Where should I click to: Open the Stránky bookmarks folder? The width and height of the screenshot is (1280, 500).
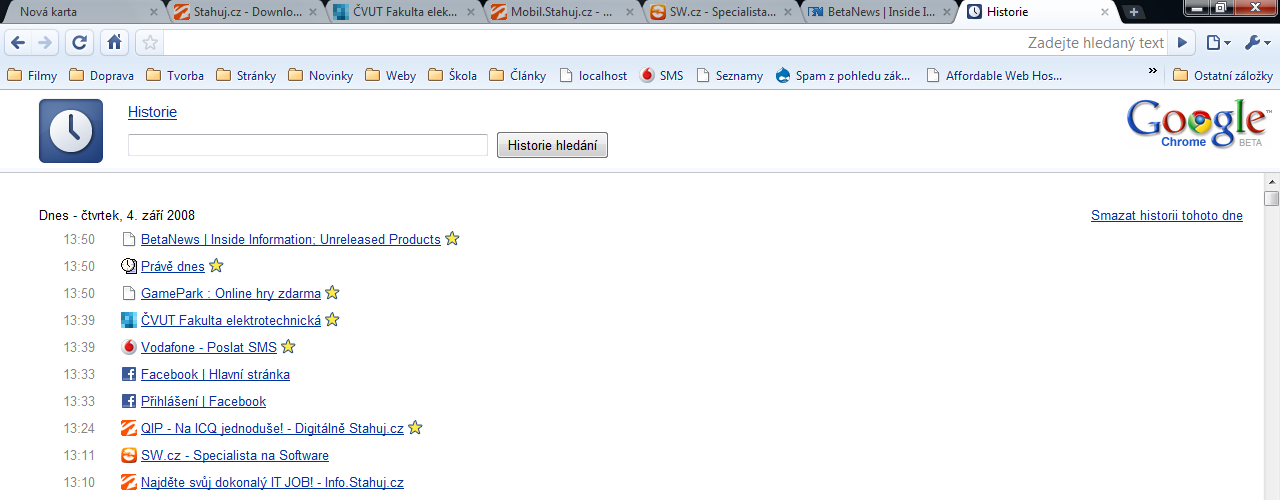[246, 75]
